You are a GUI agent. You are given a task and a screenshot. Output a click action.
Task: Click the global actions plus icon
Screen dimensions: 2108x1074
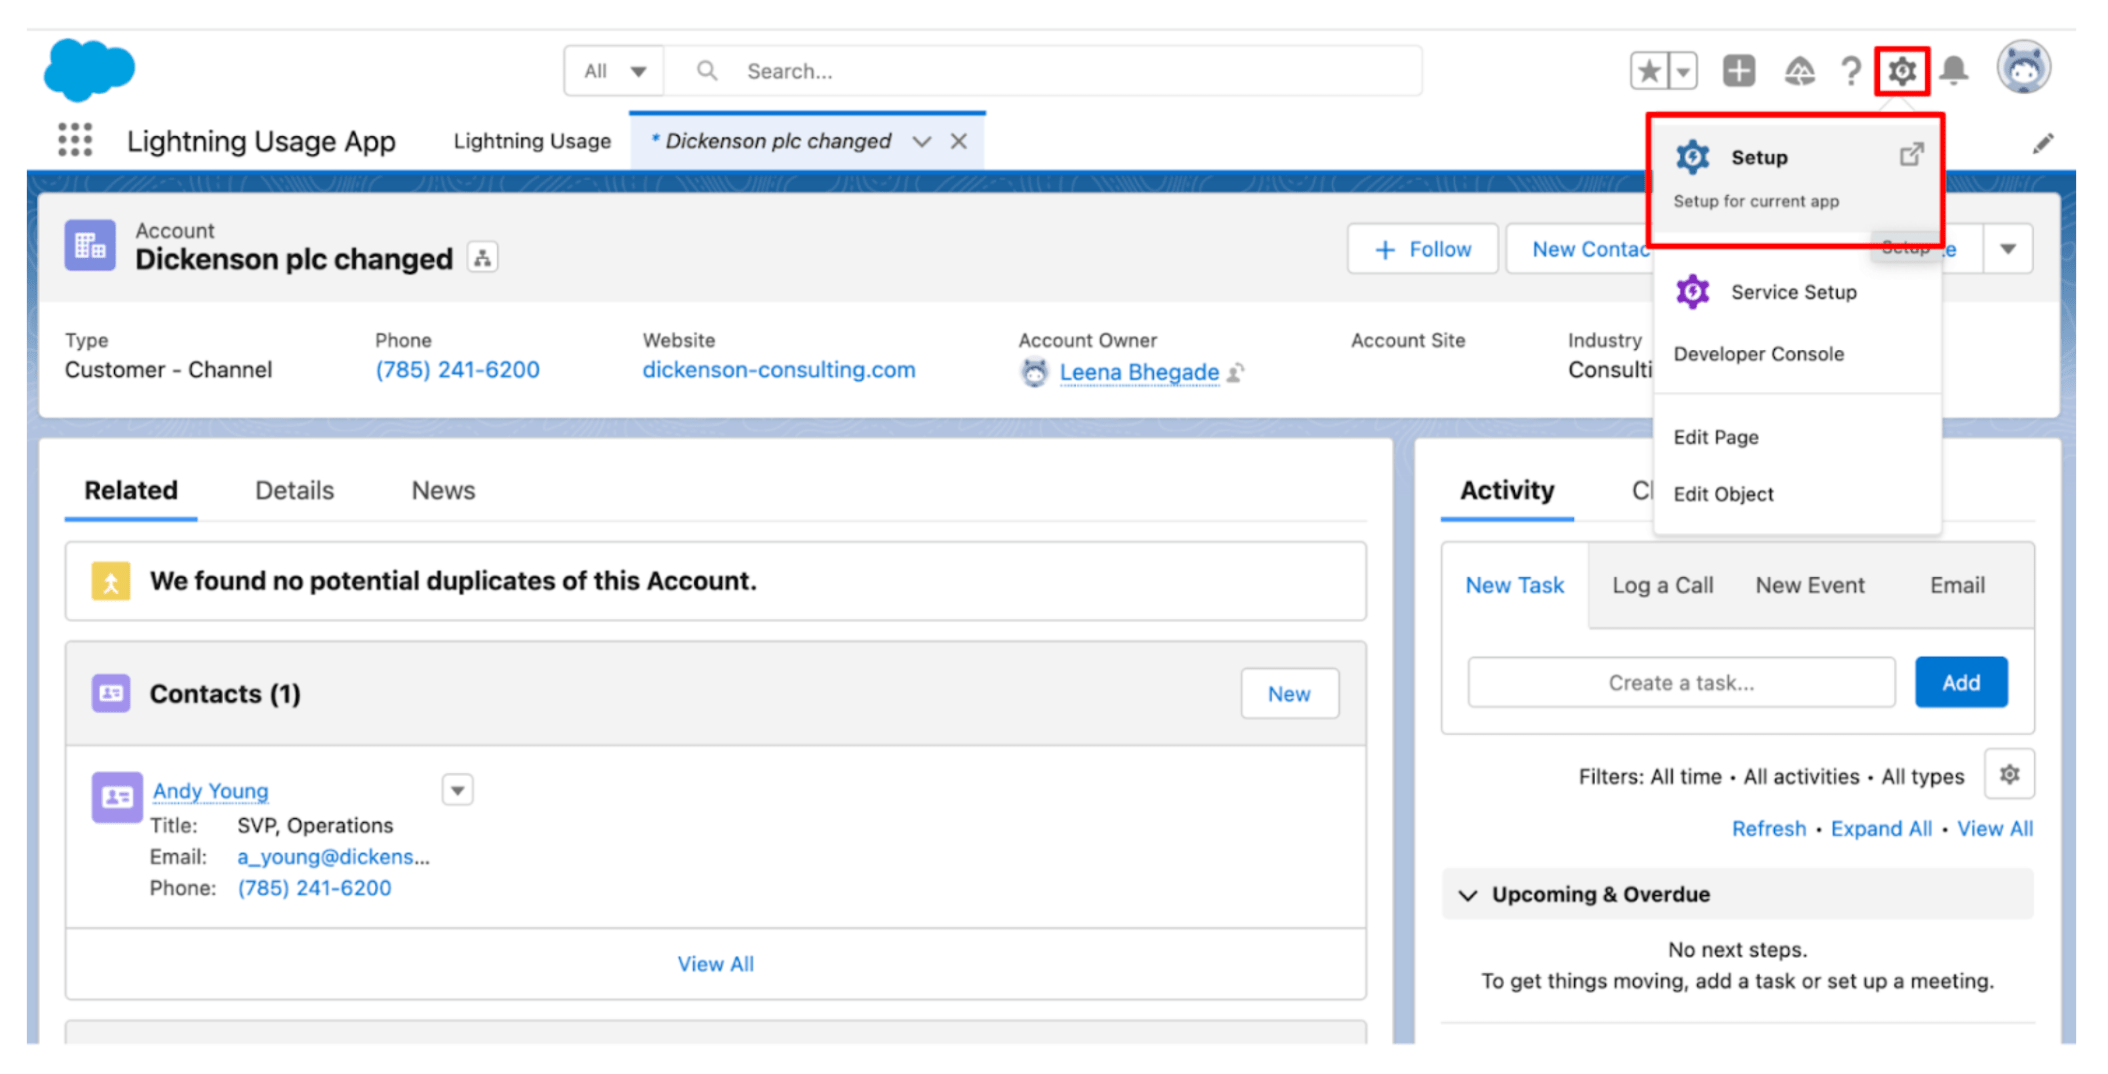(x=1738, y=70)
